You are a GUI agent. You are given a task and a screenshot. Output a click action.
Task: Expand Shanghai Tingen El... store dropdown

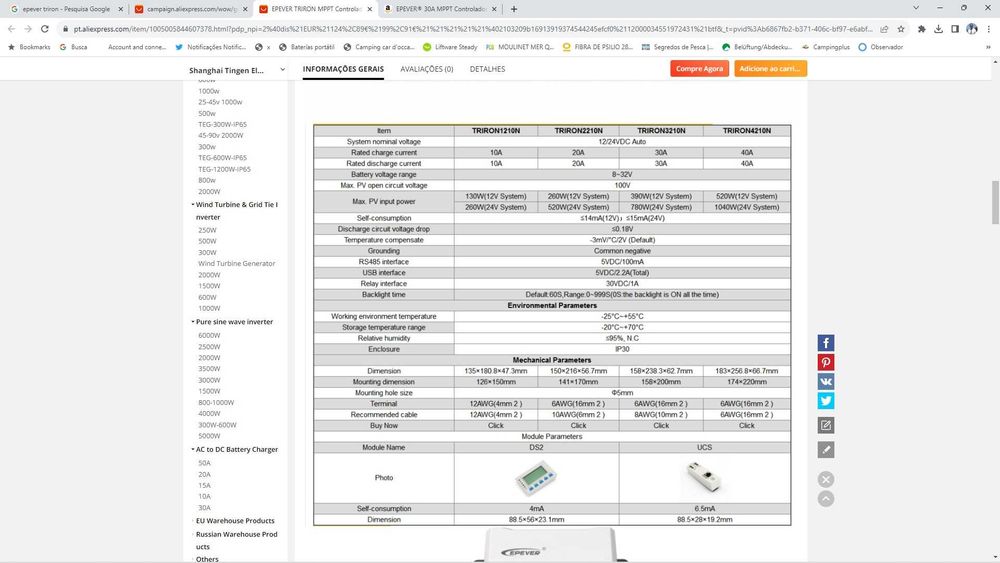(x=283, y=69)
